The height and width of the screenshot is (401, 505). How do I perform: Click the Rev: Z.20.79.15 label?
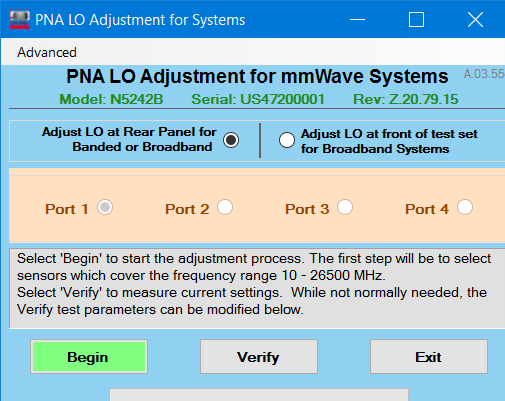pyautogui.click(x=406, y=99)
